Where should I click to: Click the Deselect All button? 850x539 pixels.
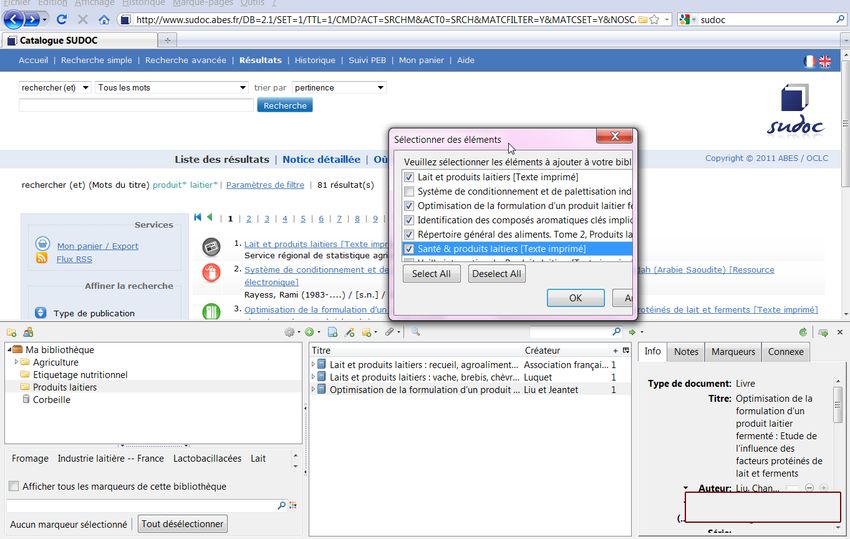tap(497, 274)
